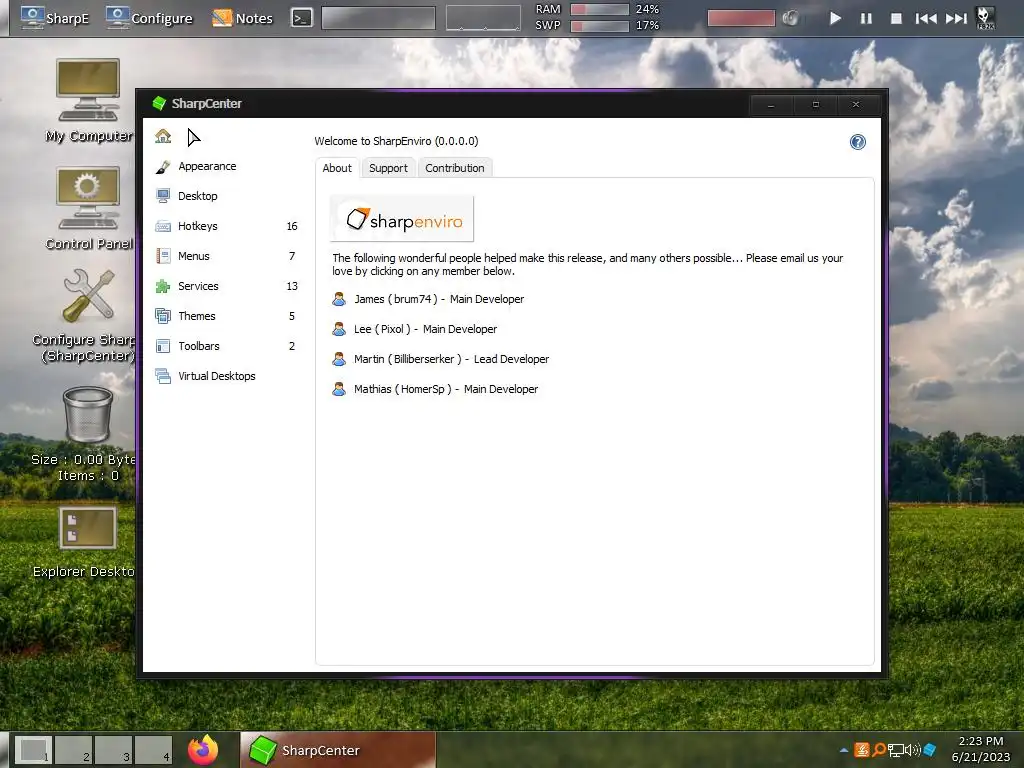Click the SWP usage bar

pos(600,25)
